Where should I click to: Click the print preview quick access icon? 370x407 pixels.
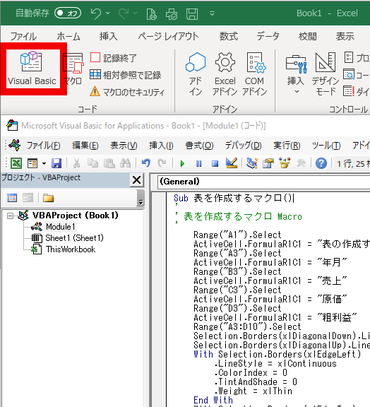click(x=152, y=14)
